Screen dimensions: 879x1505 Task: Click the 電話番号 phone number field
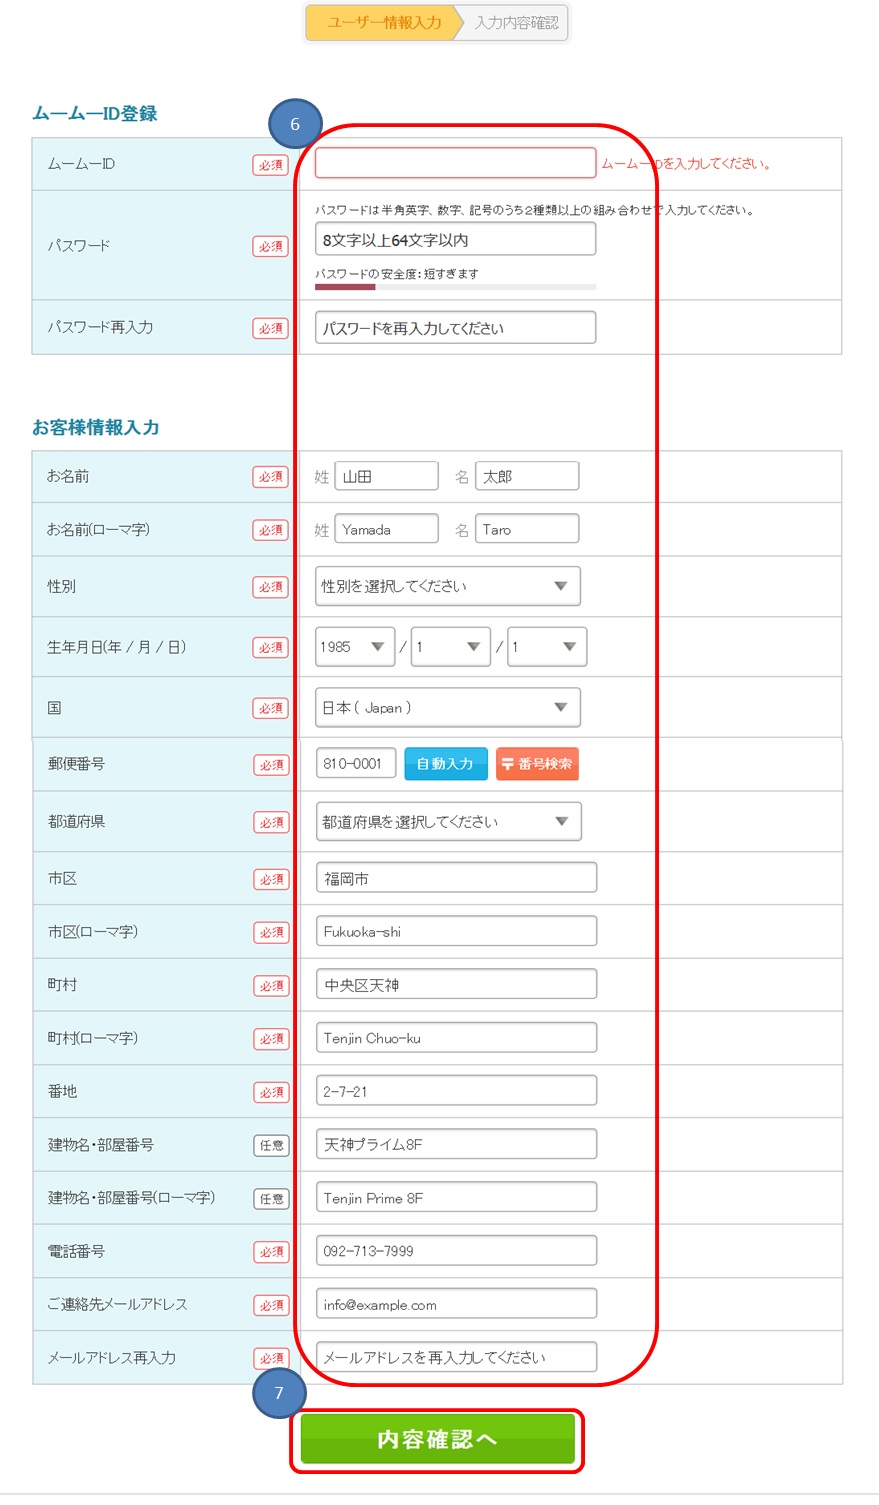456,1251
